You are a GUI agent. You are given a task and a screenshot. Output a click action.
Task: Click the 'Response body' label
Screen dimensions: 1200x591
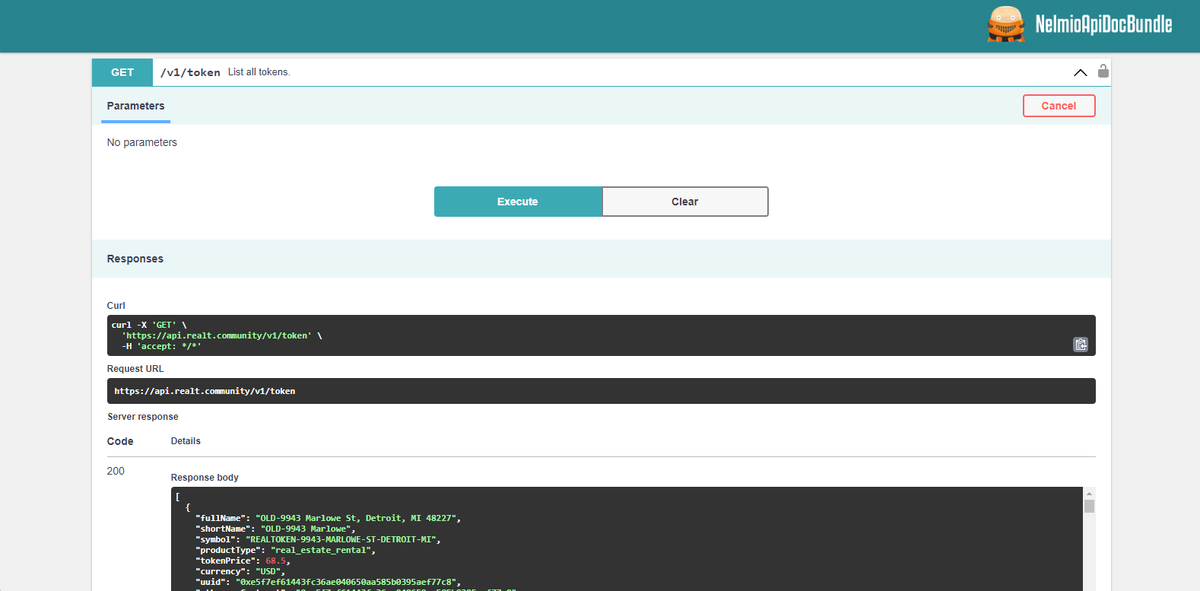tap(205, 478)
